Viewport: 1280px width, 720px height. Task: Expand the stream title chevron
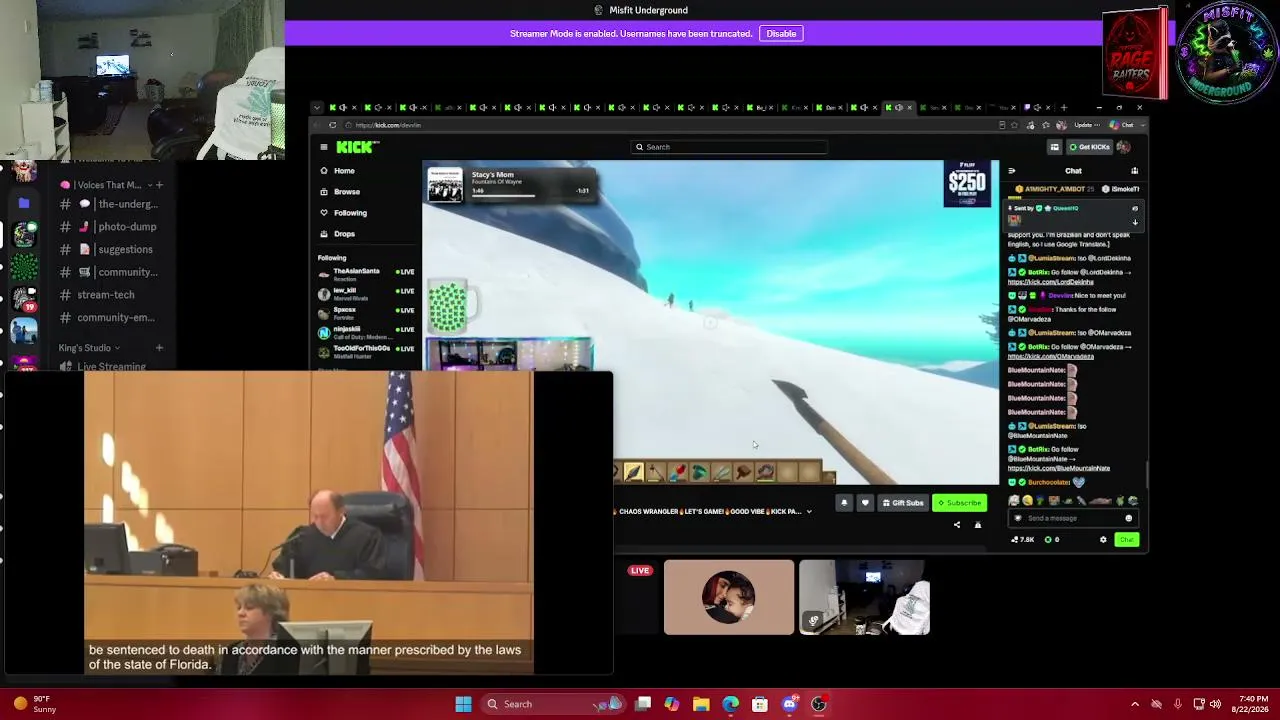pyautogui.click(x=809, y=512)
